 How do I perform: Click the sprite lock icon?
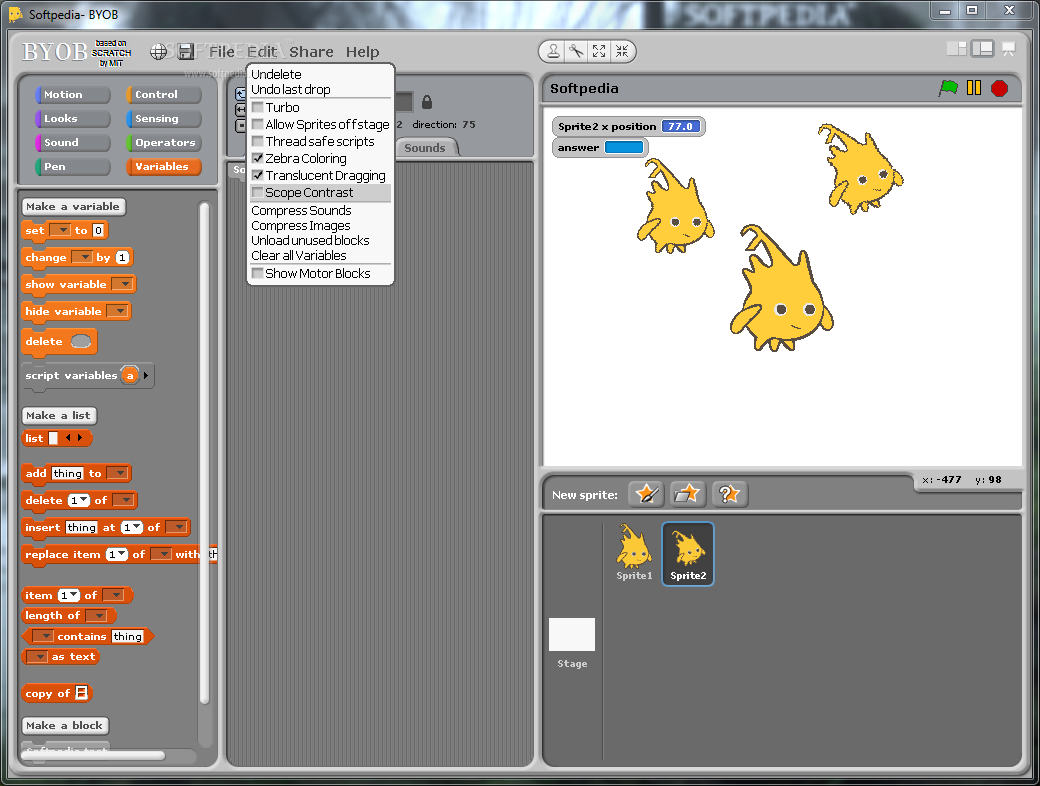tap(427, 102)
